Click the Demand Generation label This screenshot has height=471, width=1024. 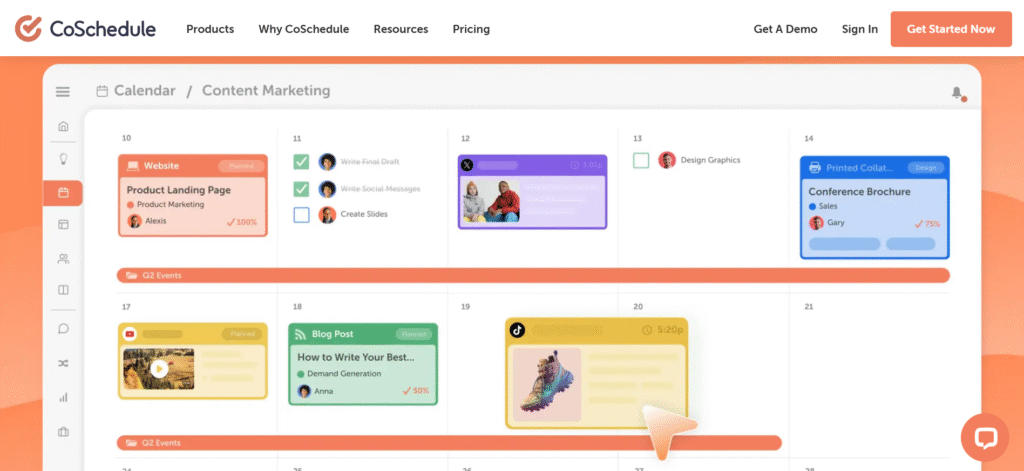(x=344, y=374)
